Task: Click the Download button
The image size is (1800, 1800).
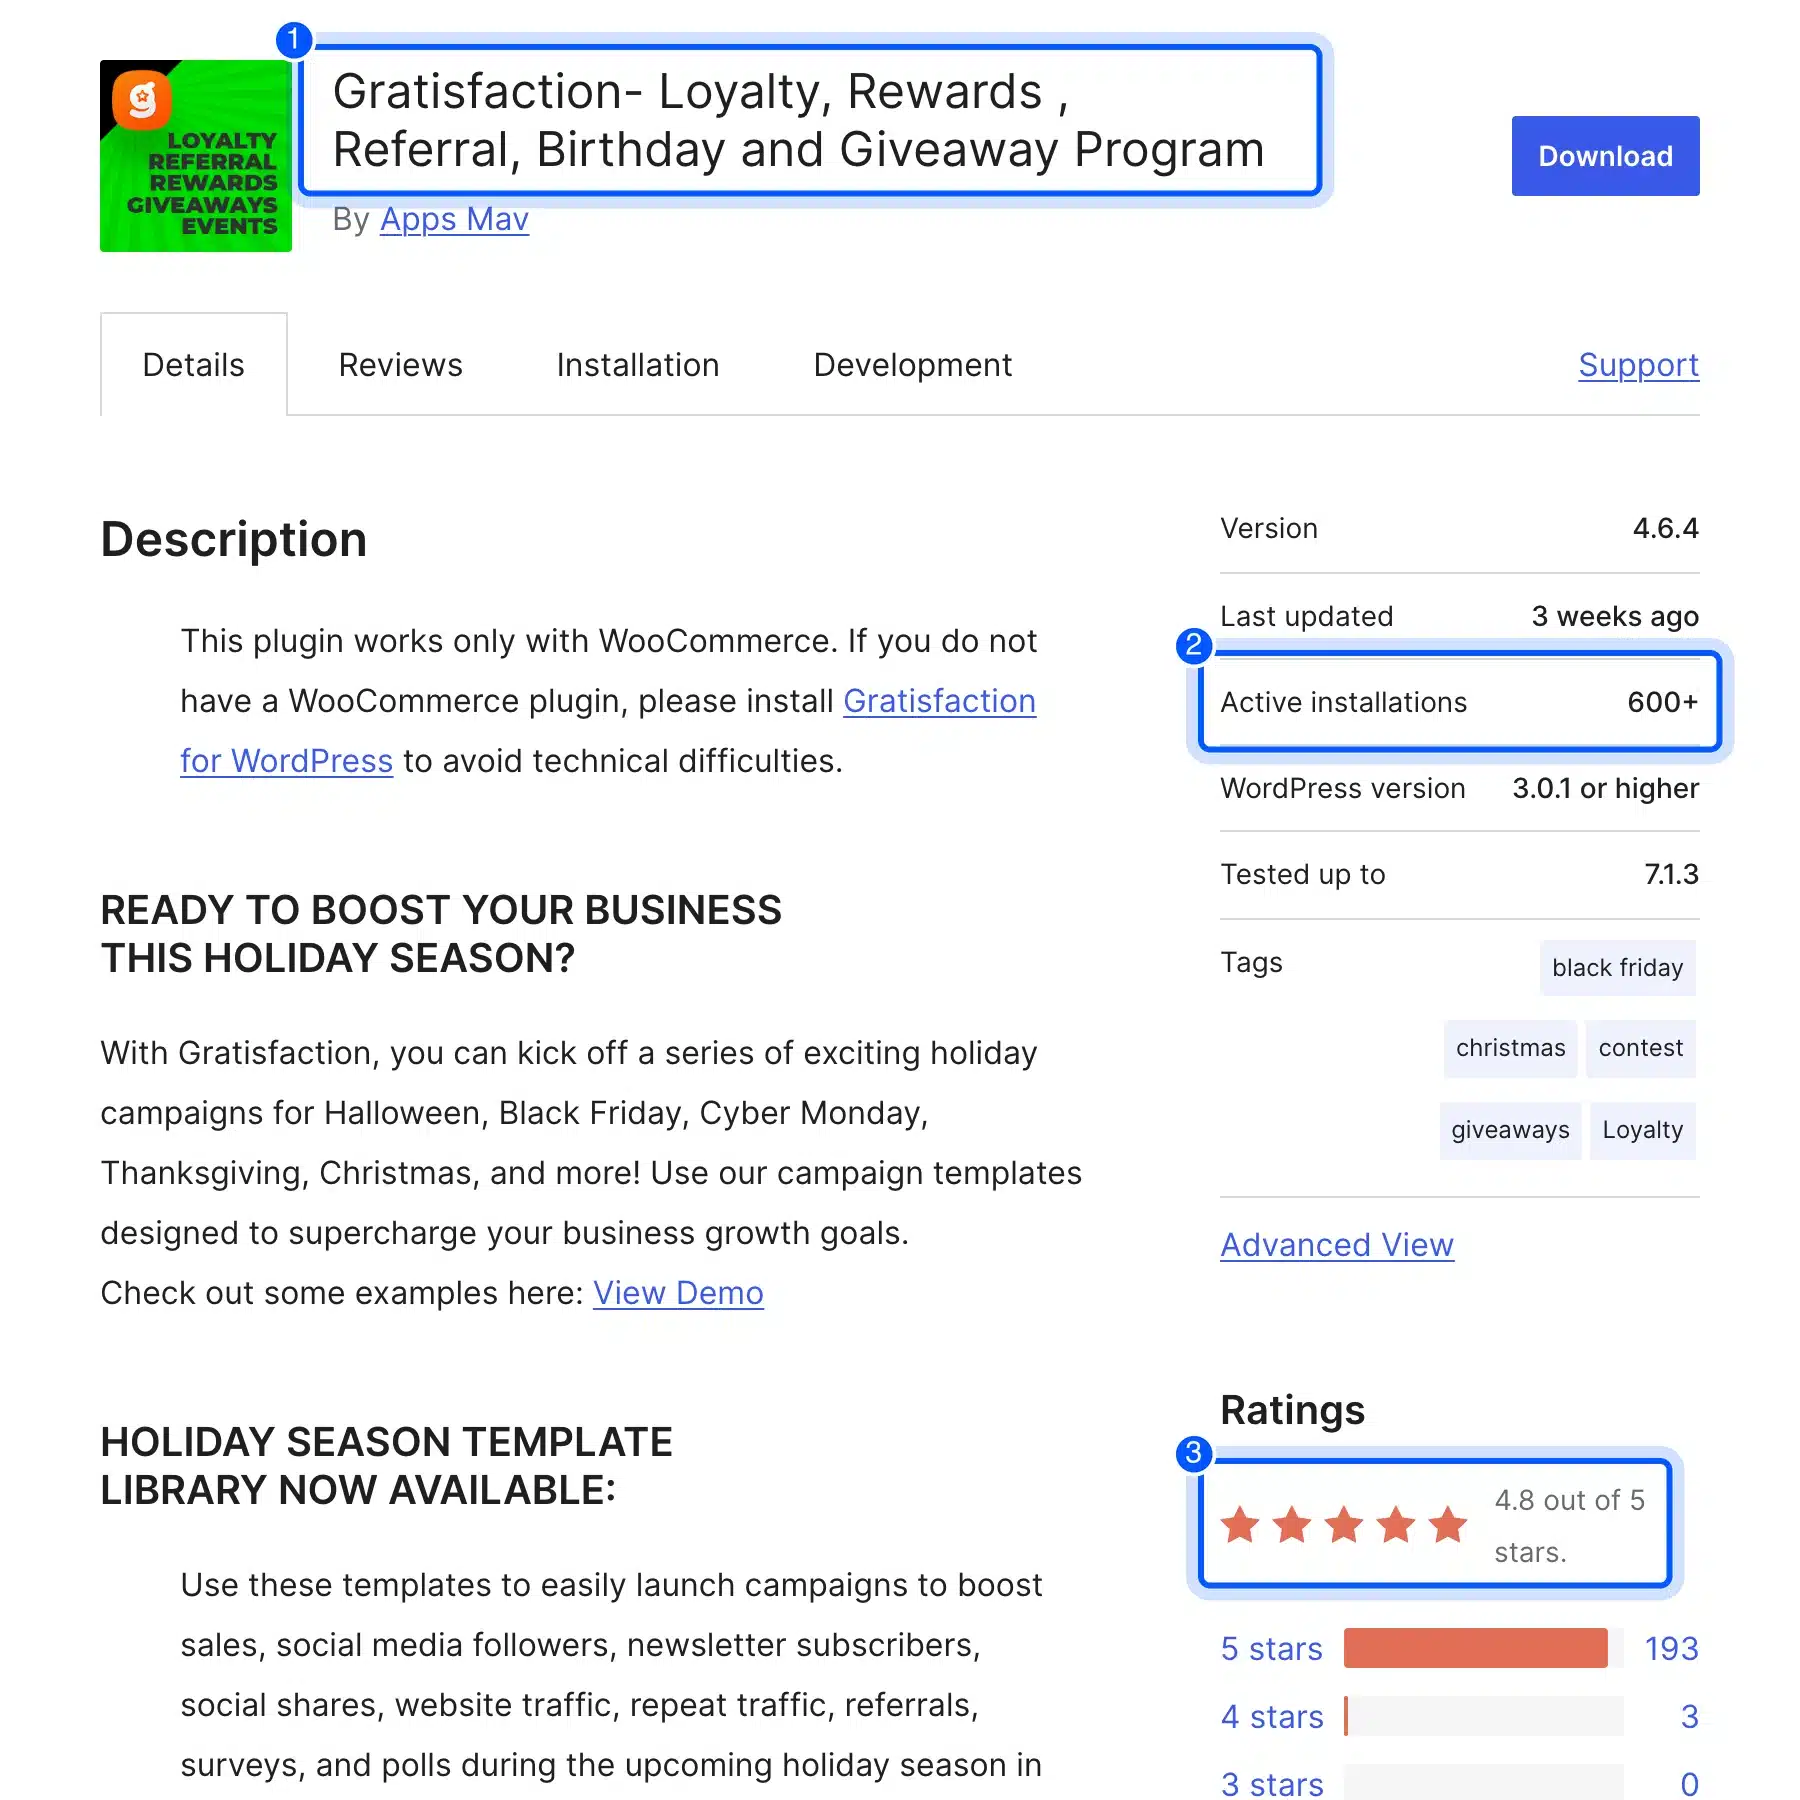Action: (1605, 156)
